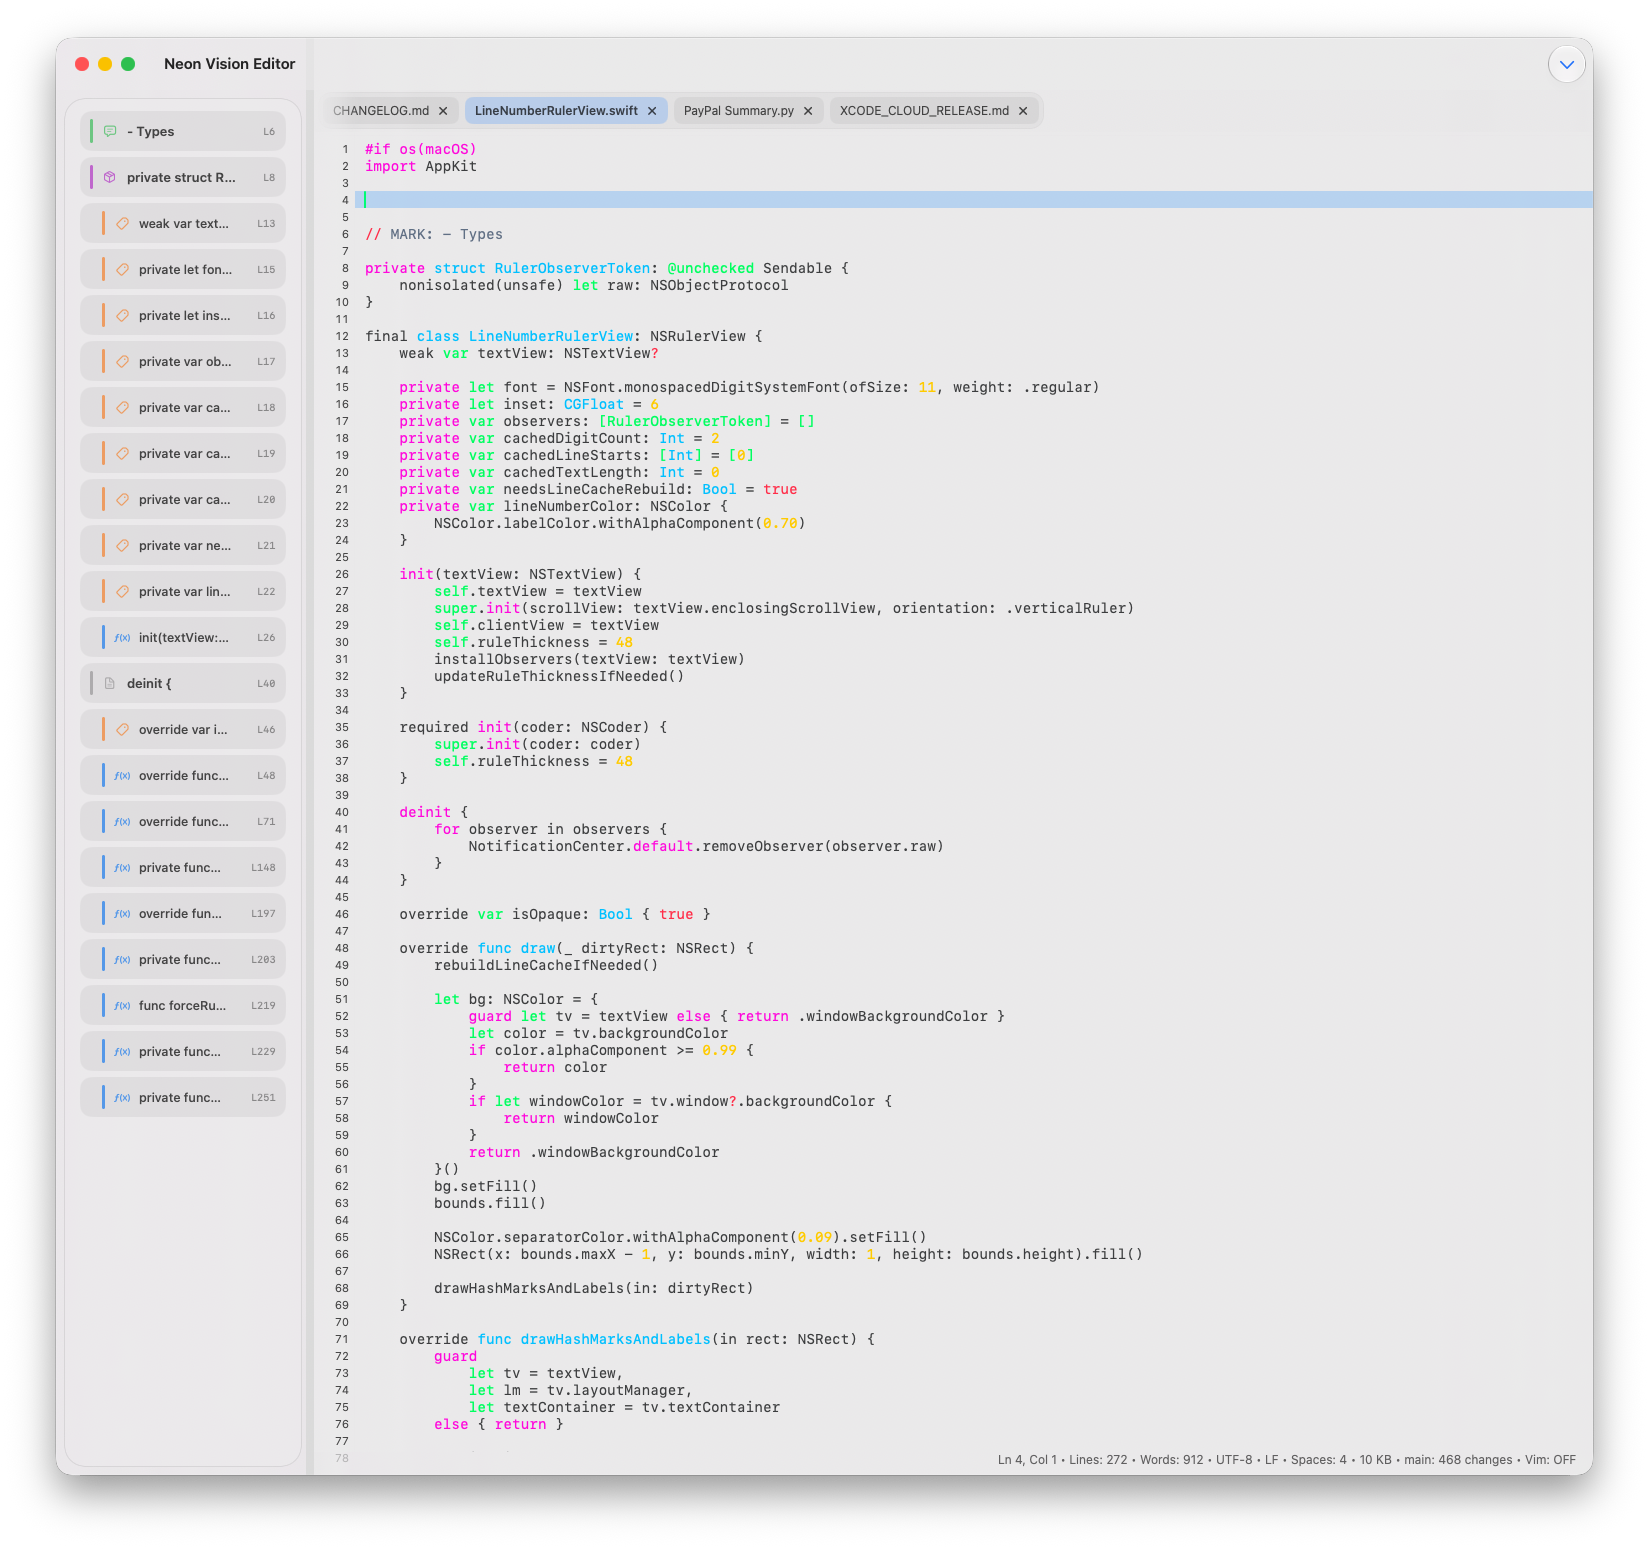Screen dimensions: 1649x1549
Task: Click '// MARK: – Types' comment line
Action: [x=434, y=235]
